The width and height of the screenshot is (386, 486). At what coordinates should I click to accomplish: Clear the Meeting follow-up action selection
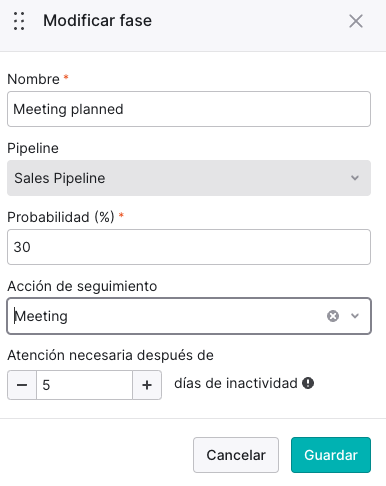click(x=333, y=316)
